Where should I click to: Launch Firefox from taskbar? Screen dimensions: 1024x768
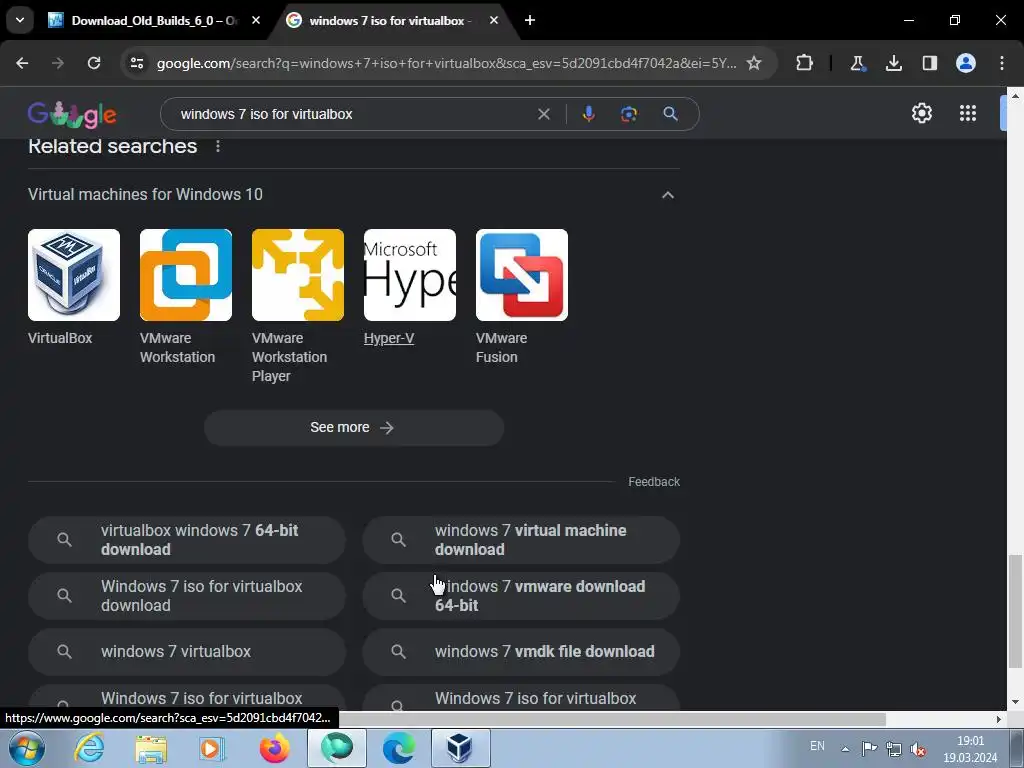274,748
